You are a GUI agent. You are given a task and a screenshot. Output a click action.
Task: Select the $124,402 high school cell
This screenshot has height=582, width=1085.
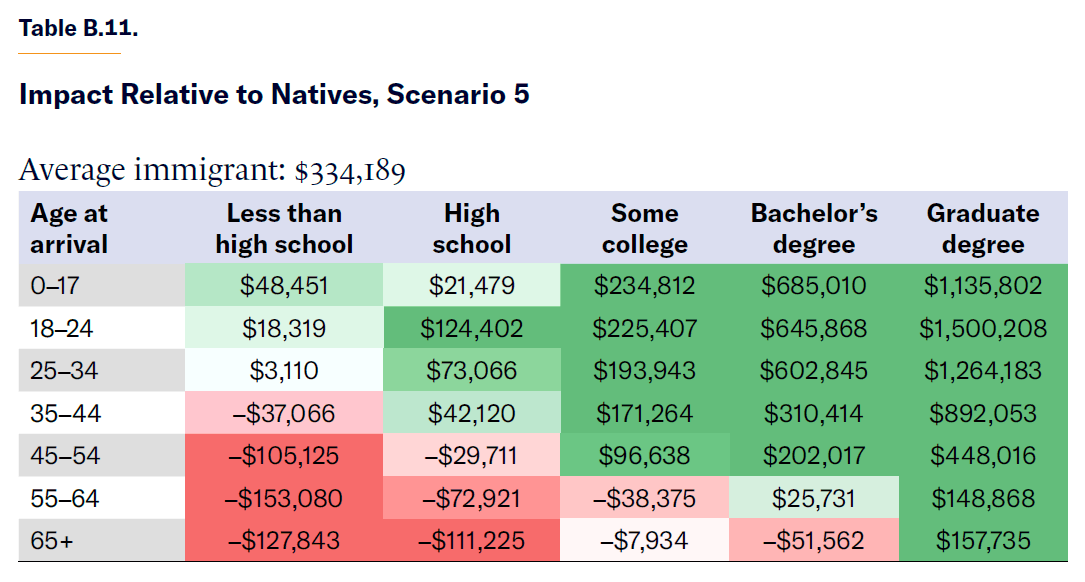click(x=471, y=328)
